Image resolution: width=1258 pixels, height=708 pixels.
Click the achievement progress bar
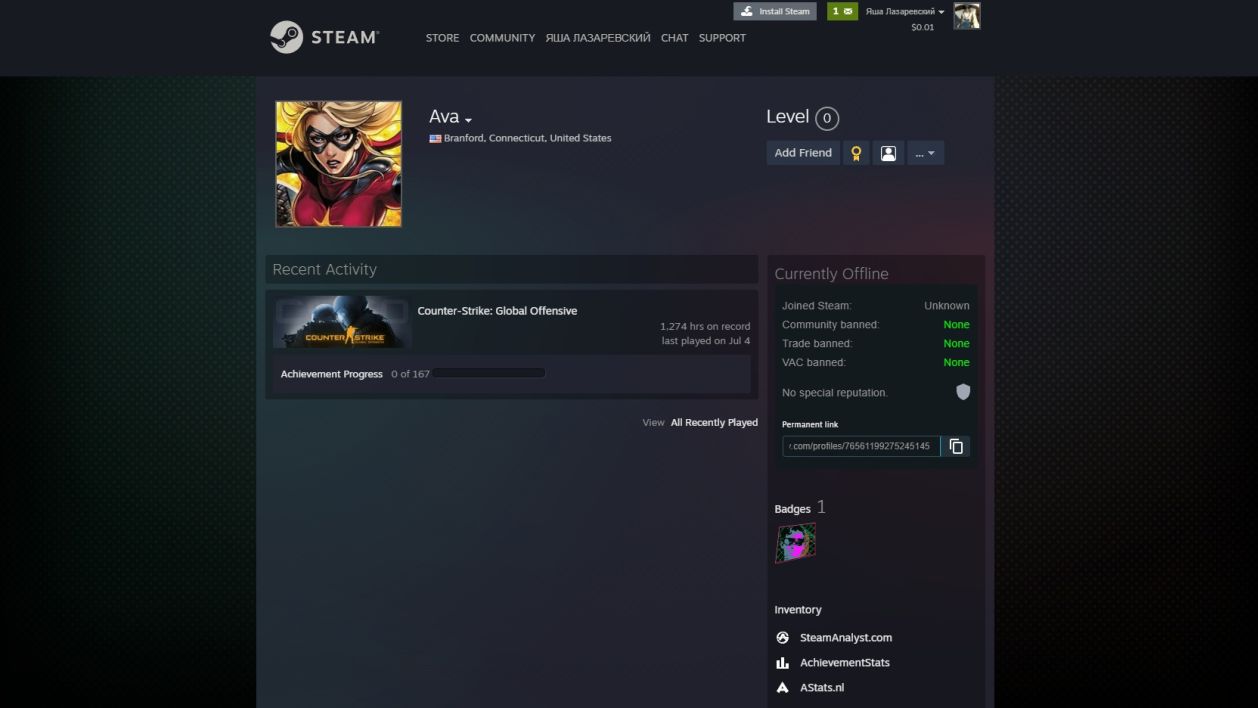click(x=489, y=374)
